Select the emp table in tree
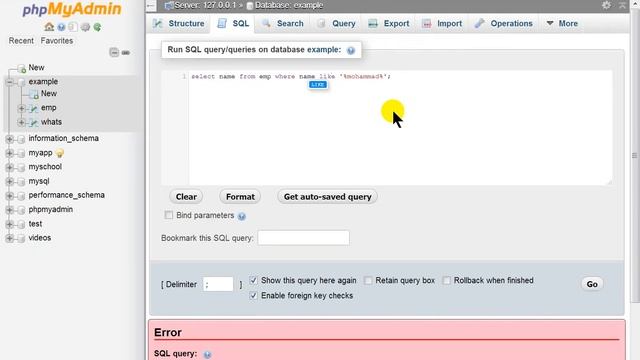The image size is (640, 360). click(49, 108)
